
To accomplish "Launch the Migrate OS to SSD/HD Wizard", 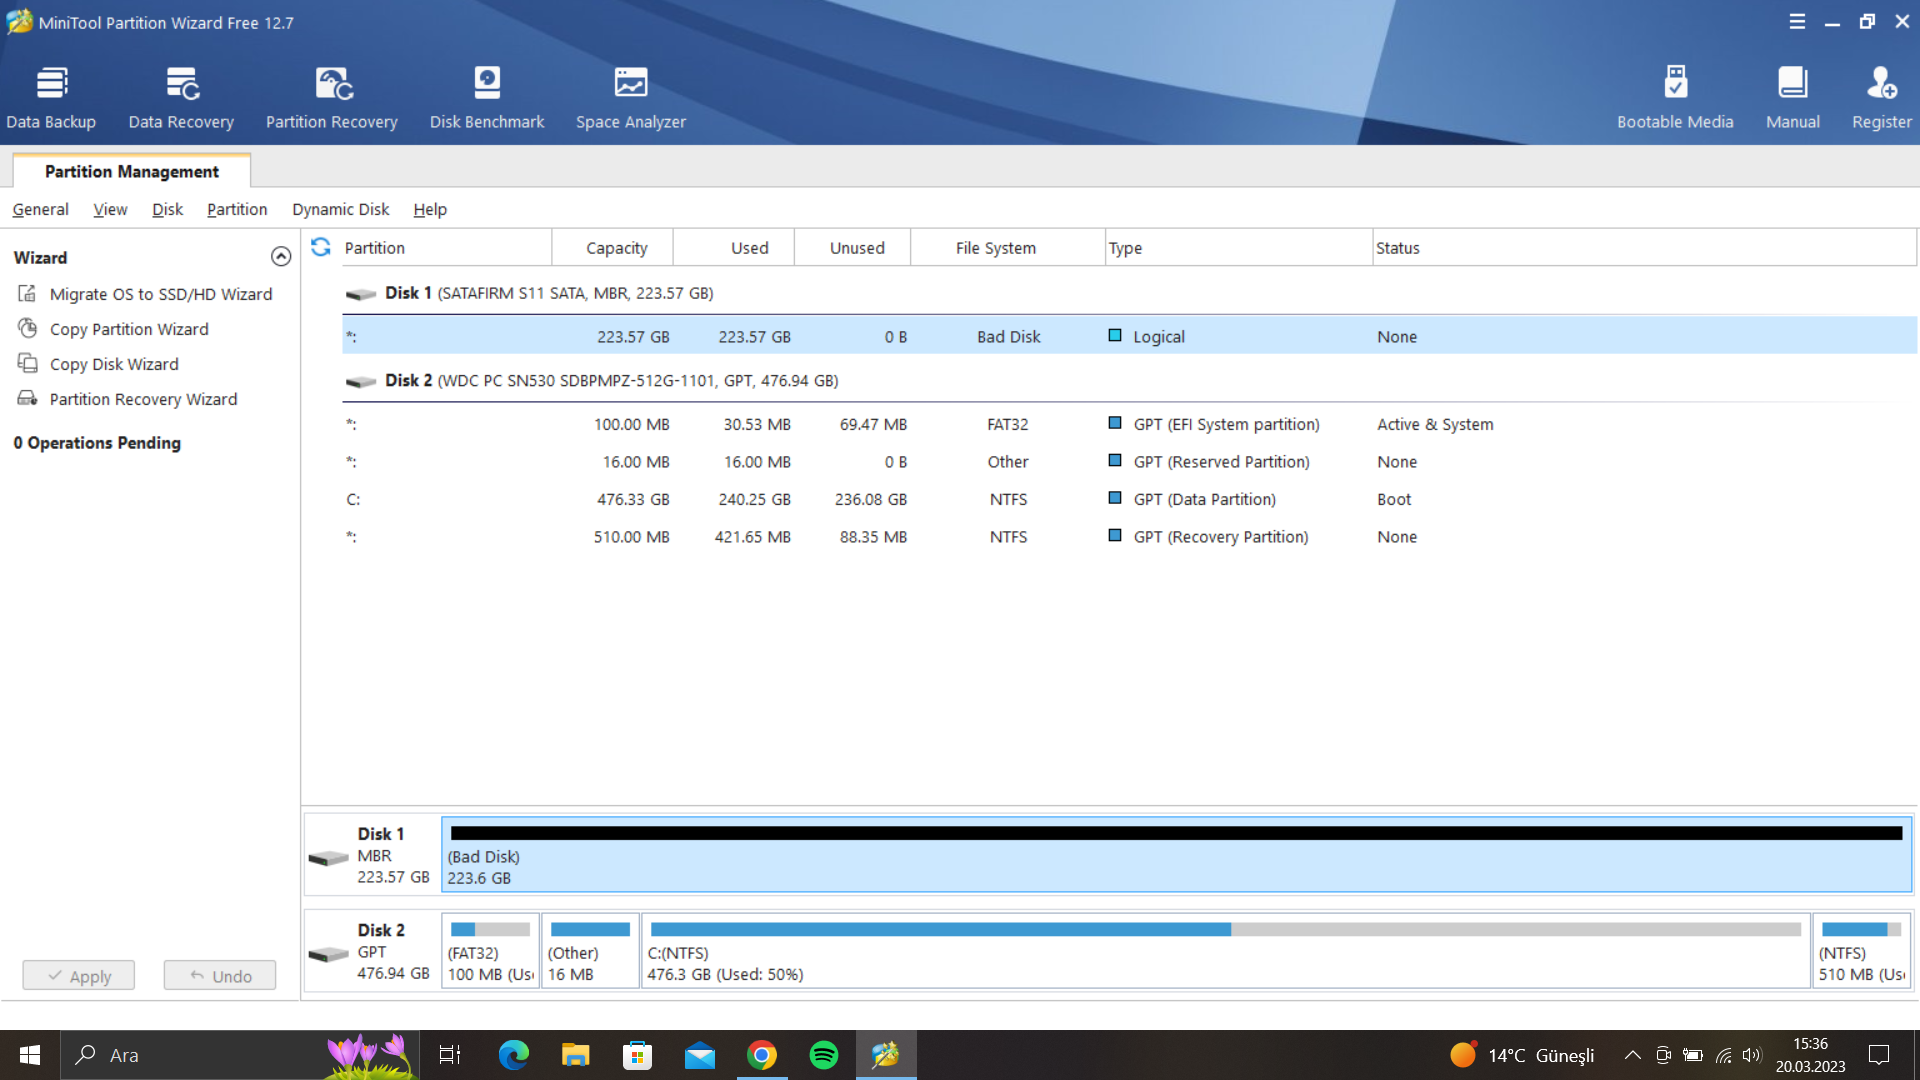I will (x=160, y=294).
